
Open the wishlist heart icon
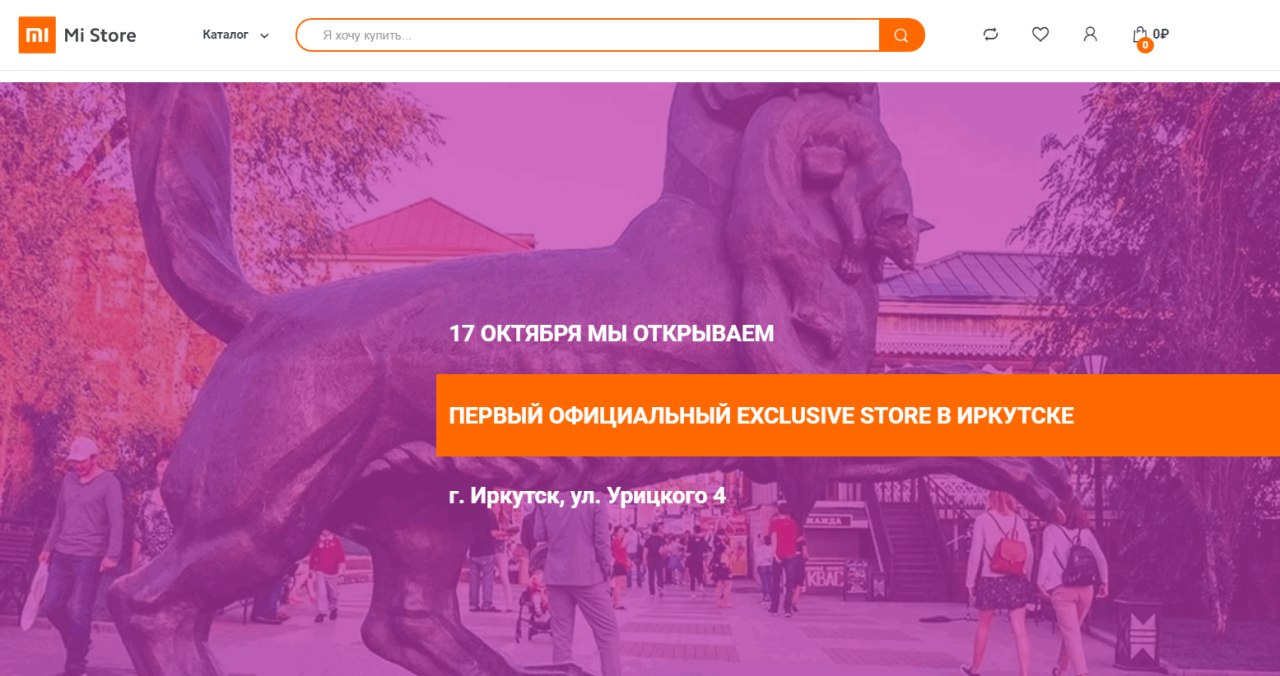(x=1040, y=34)
